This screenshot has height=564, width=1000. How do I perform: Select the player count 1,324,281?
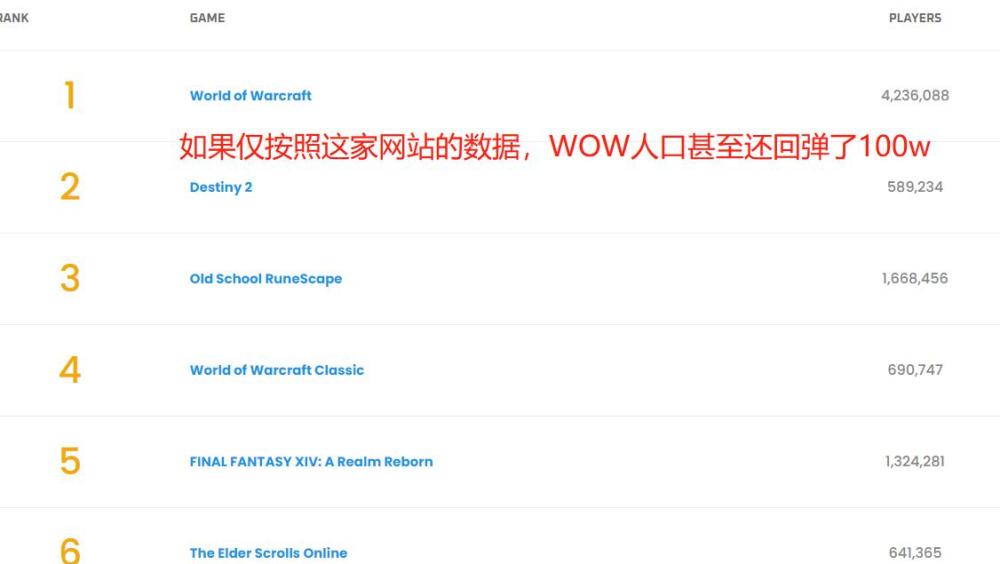(915, 461)
